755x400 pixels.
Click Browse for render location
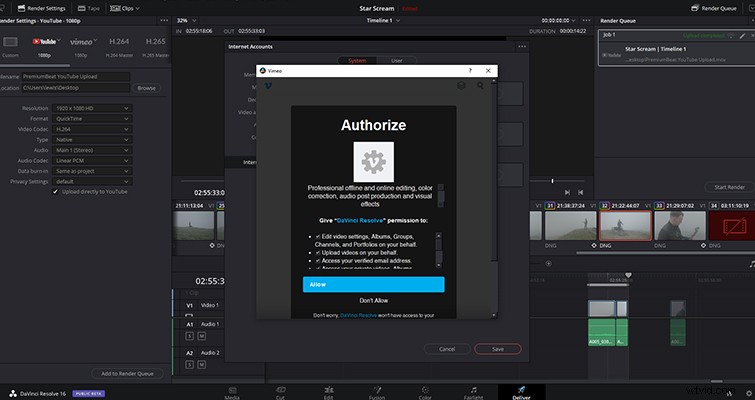coord(146,88)
